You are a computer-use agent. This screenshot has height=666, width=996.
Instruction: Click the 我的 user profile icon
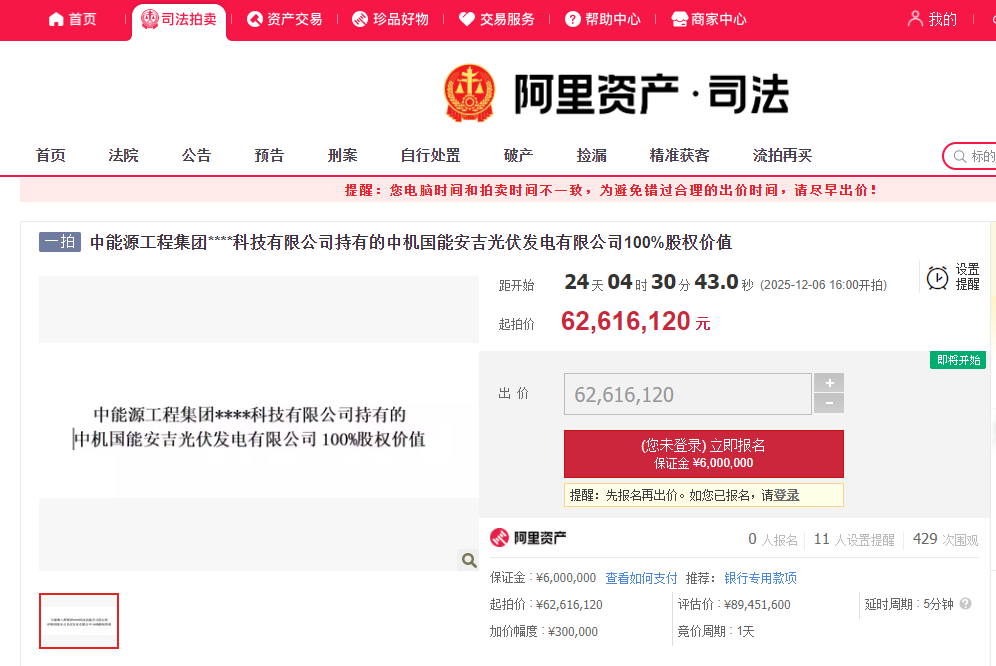[915, 18]
